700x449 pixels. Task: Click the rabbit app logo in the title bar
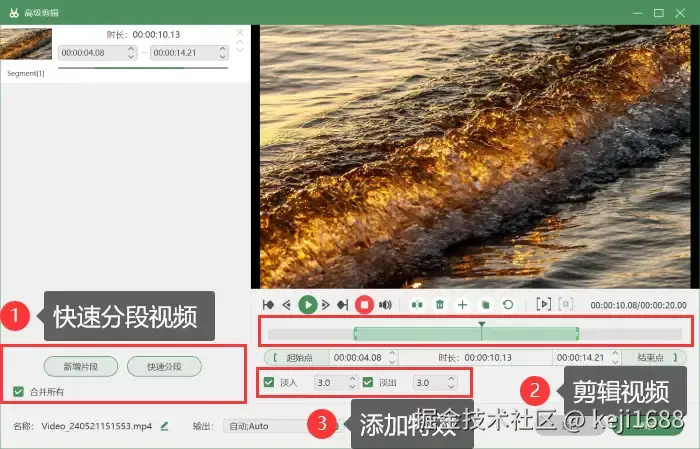point(14,12)
